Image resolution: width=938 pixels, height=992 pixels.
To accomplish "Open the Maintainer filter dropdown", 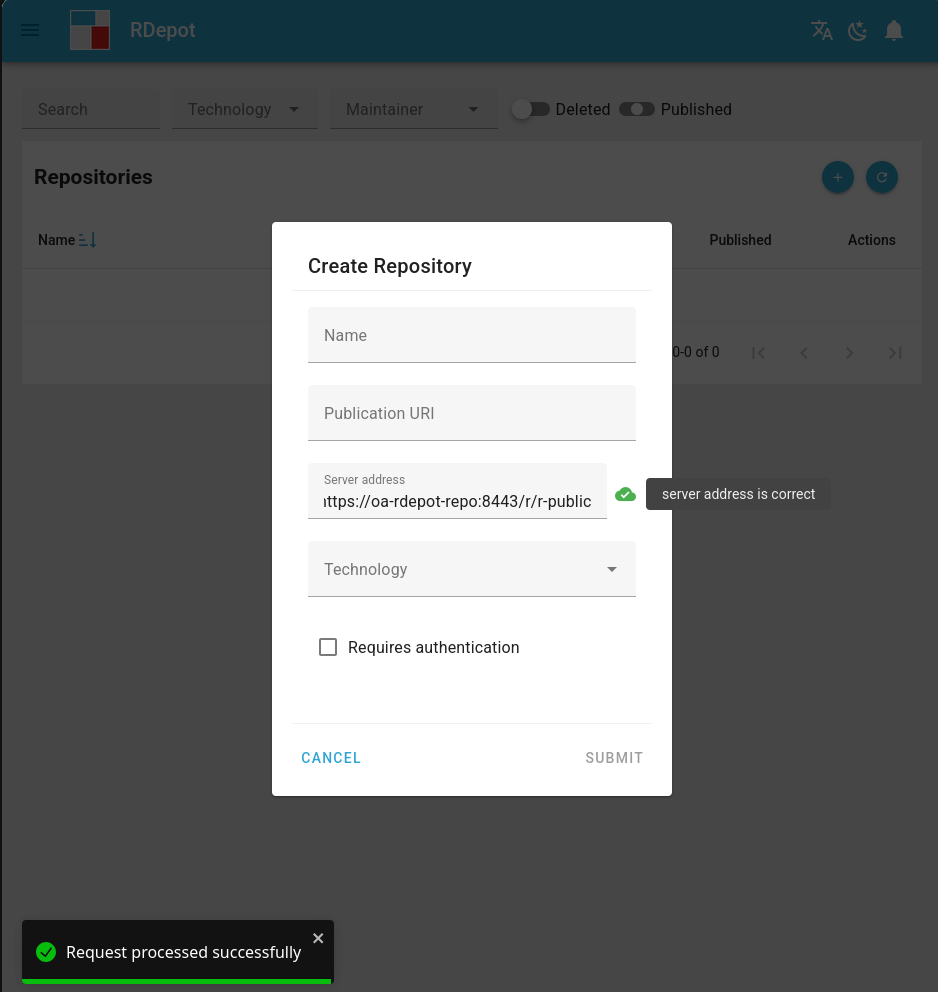I will click(x=414, y=109).
